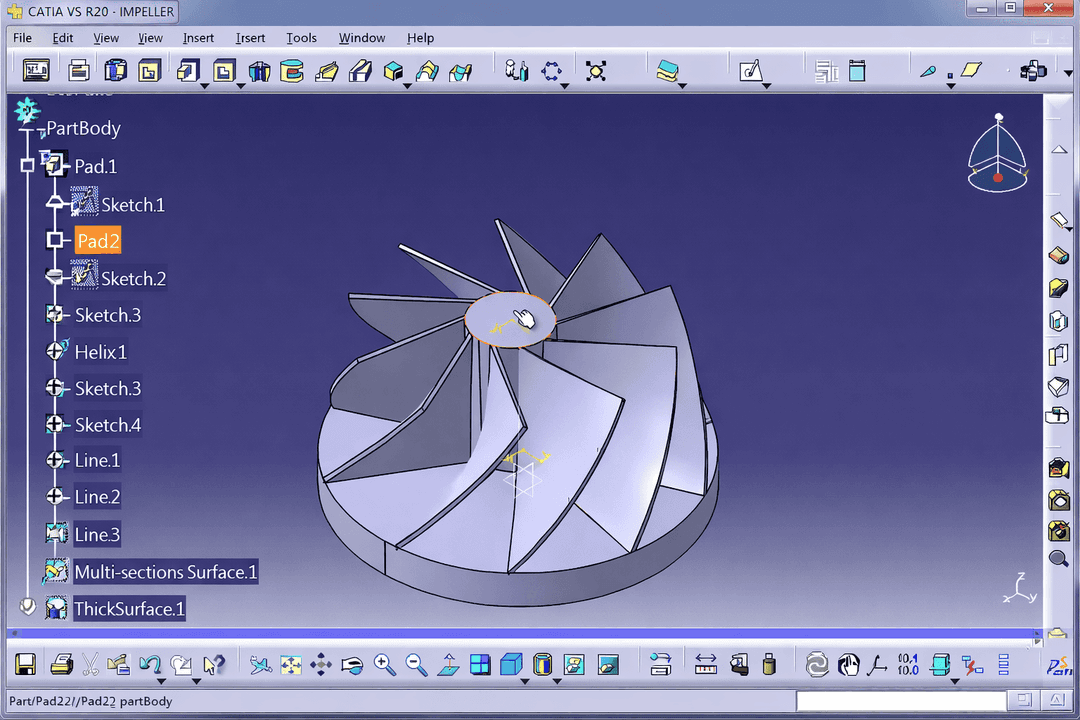
Task: Select the Shading with Edges view mode
Action: point(510,664)
